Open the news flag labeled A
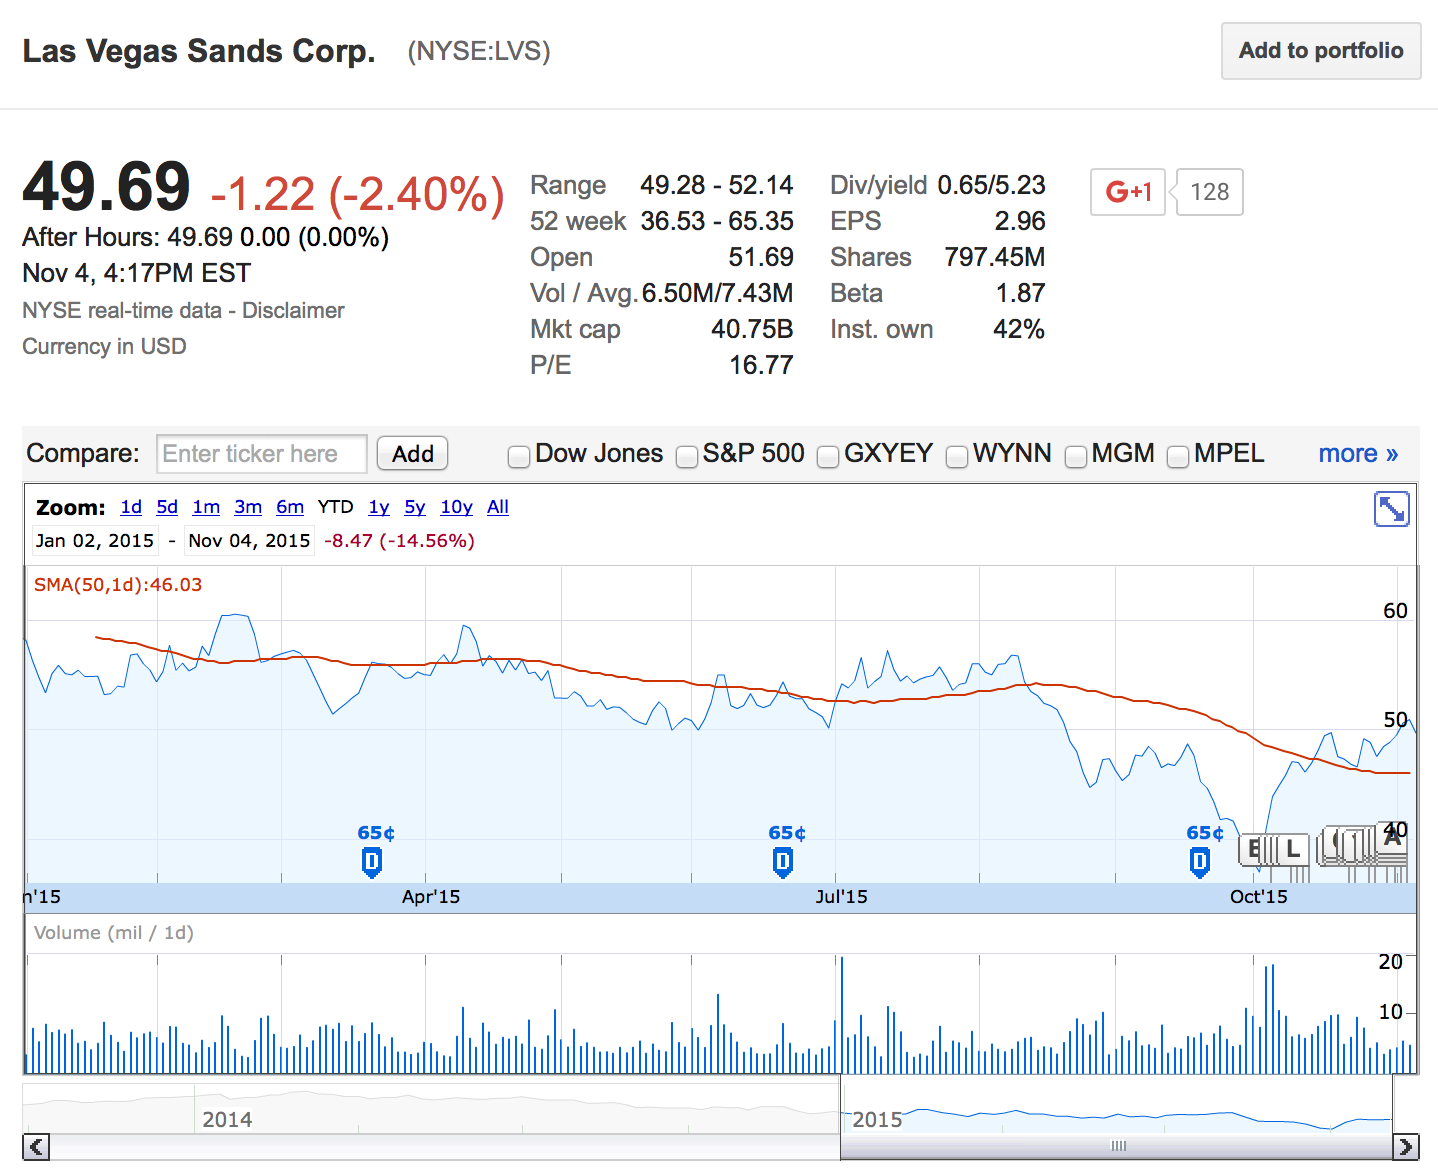The image size is (1438, 1174). [1392, 838]
